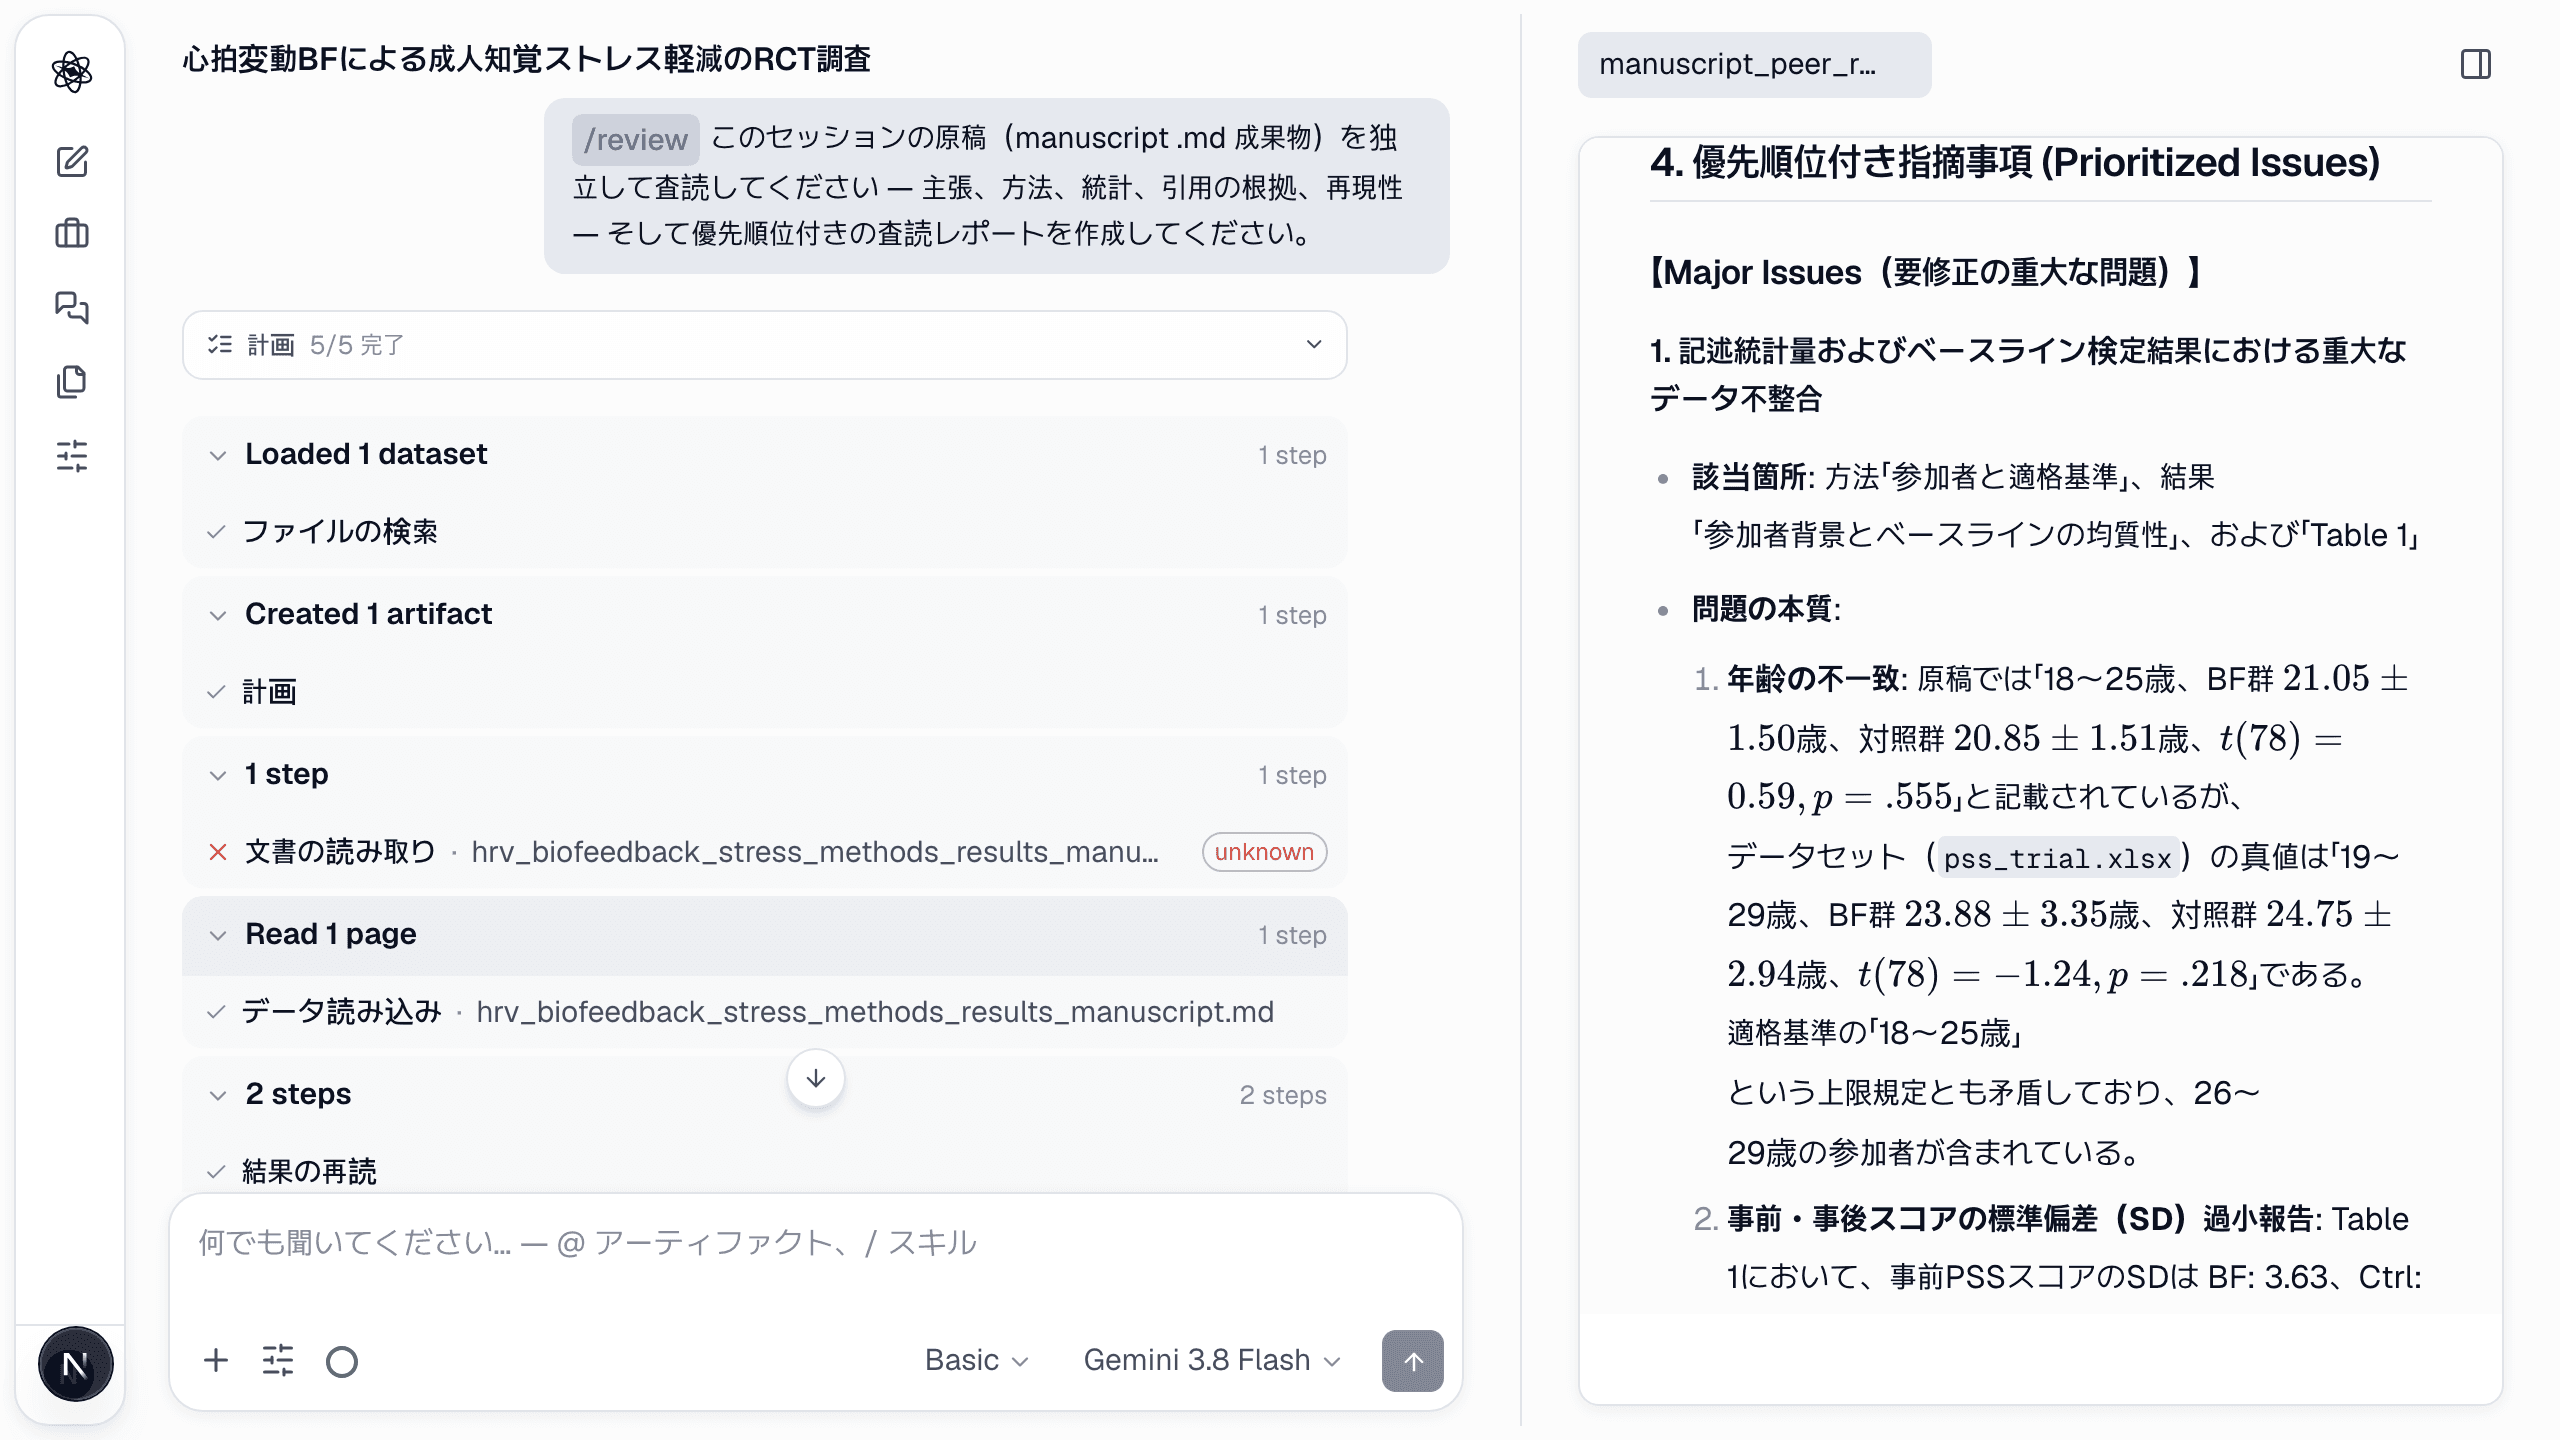2560x1440 pixels.
Task: Open the composer tools sliders icon
Action: 278,1360
